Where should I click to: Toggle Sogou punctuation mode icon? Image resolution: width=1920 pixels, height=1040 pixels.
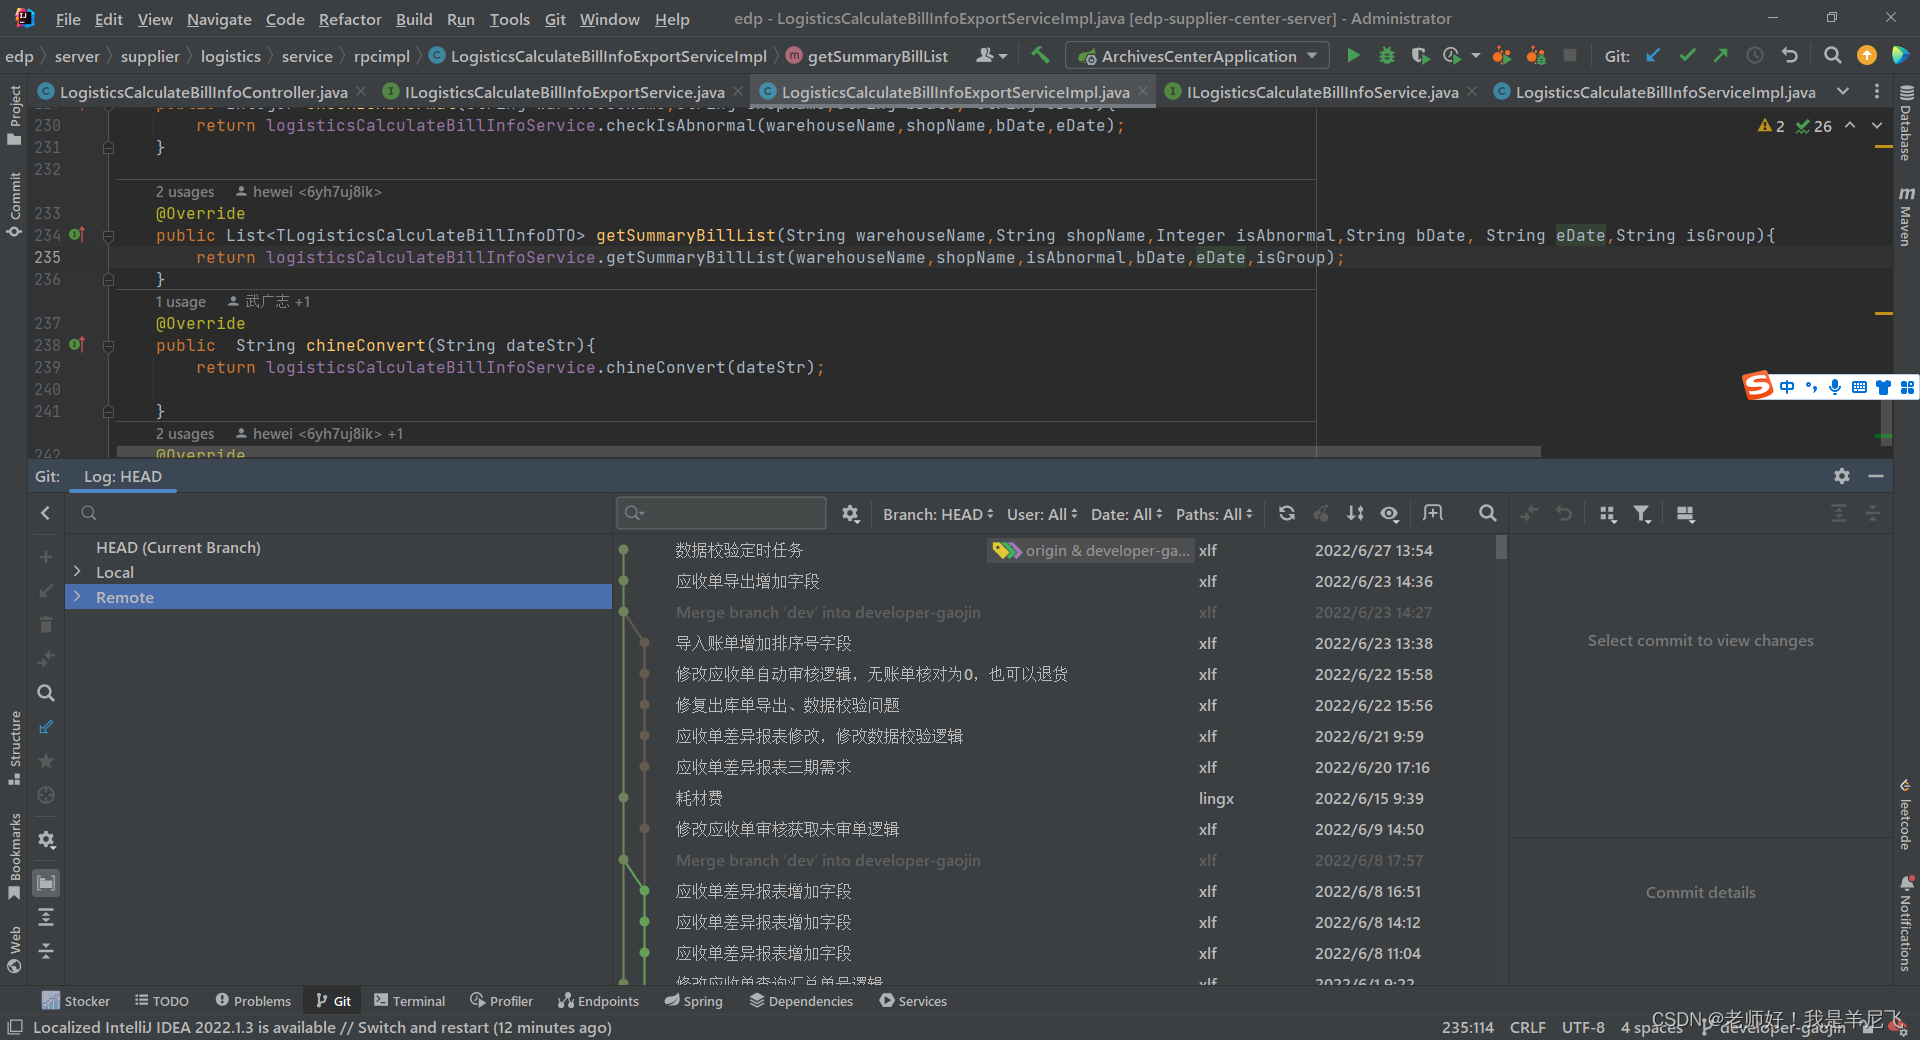pyautogui.click(x=1811, y=387)
